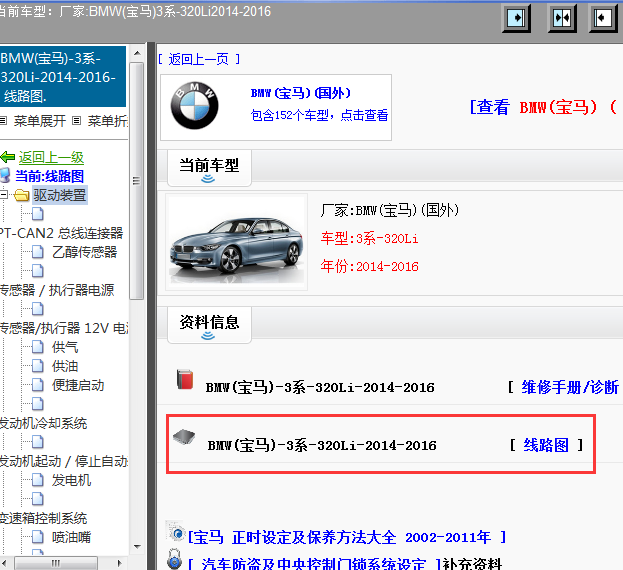This screenshot has width=623, height=570.
Task: Click the document icon next to 发电机
Action: [38, 480]
